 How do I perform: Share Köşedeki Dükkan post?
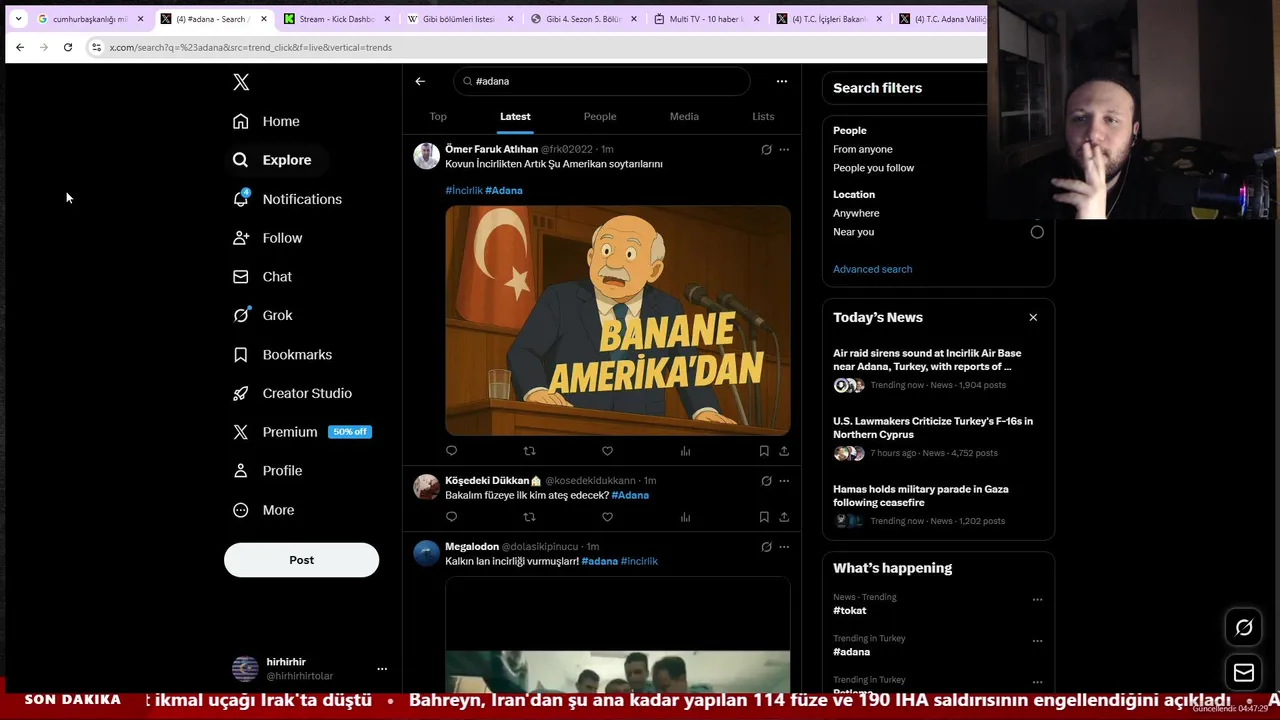coord(784,517)
